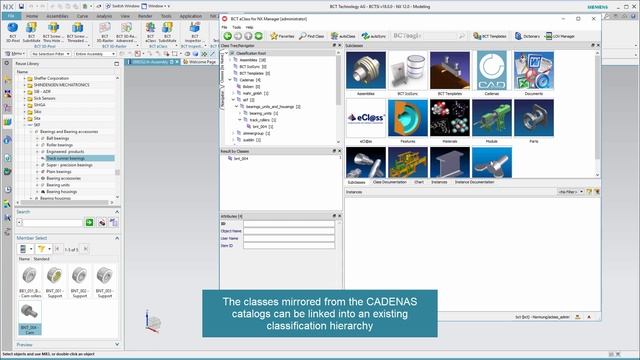
Task: Click BCT Screw Thru Hole ribbon icon
Action: point(53,32)
